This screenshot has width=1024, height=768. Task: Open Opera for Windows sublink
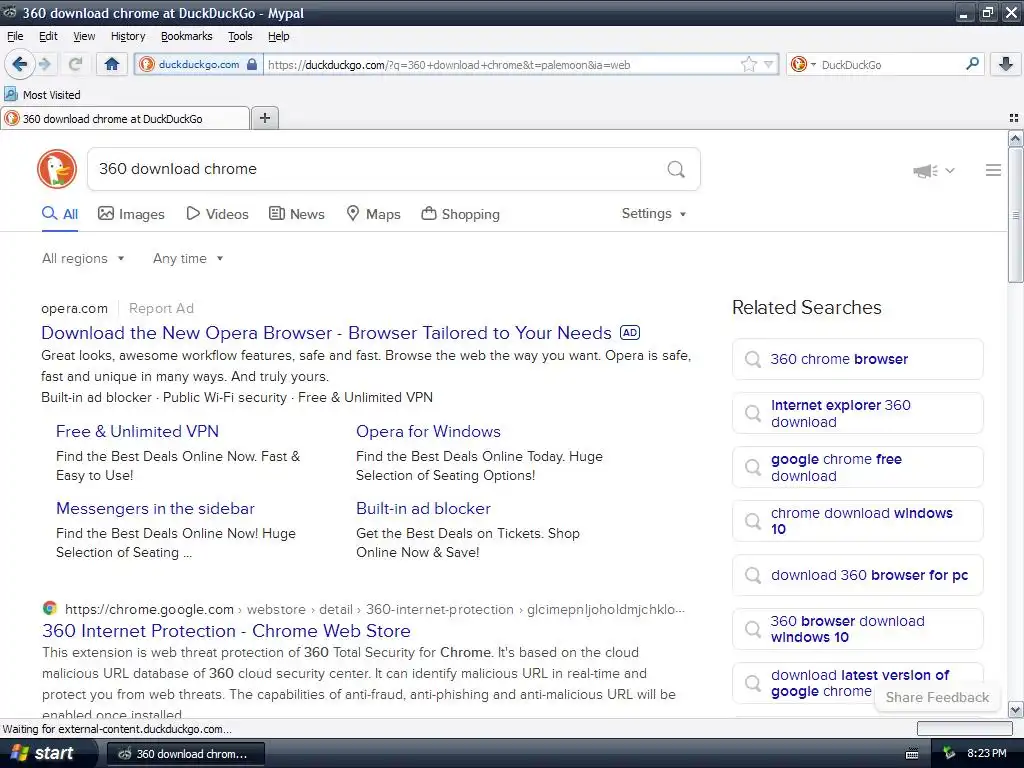[x=428, y=432]
